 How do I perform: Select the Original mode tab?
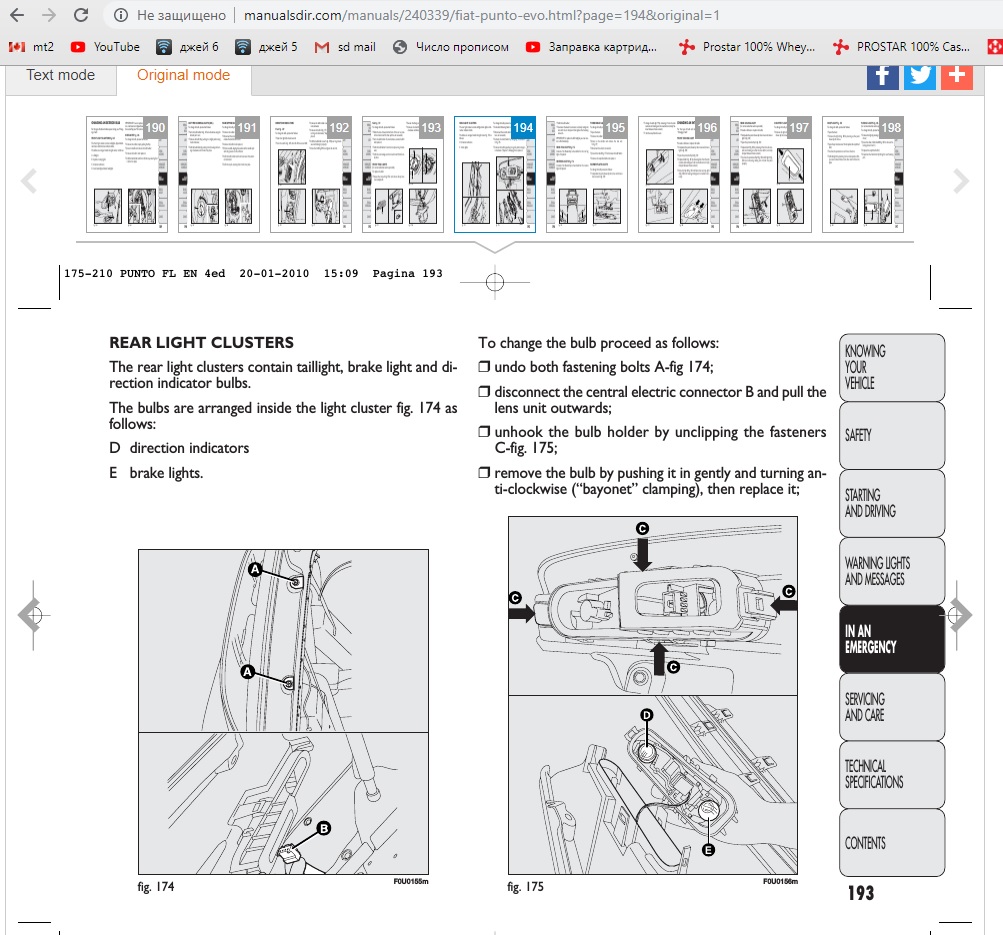(x=183, y=76)
